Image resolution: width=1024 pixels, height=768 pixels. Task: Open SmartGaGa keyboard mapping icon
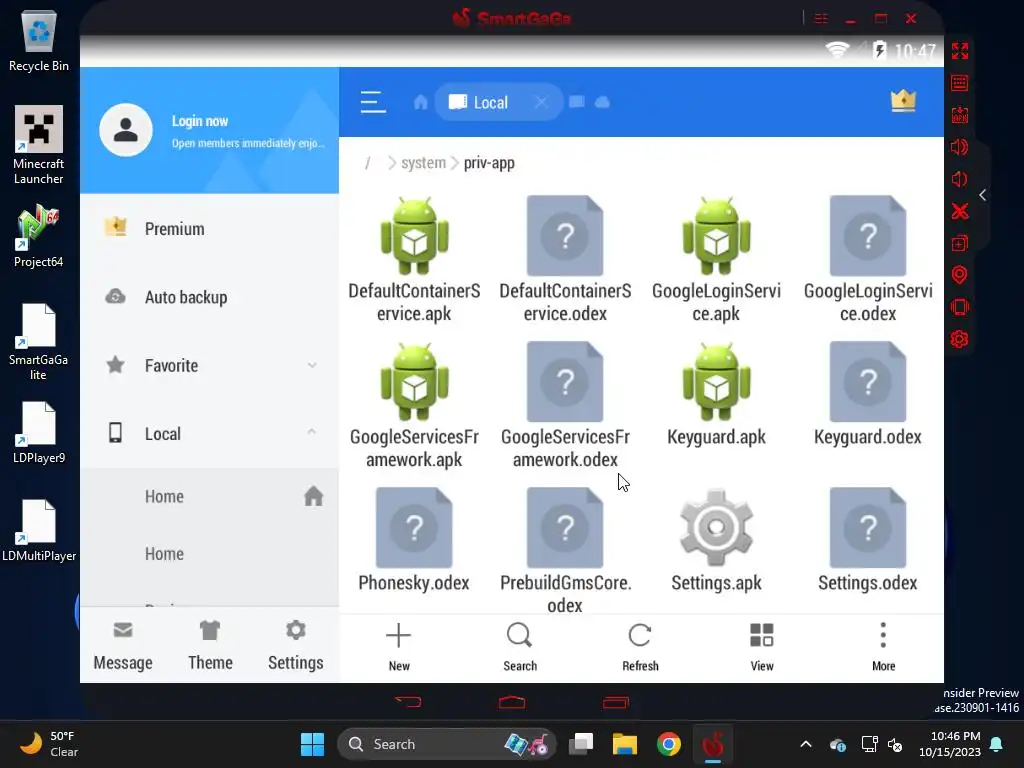[x=959, y=83]
